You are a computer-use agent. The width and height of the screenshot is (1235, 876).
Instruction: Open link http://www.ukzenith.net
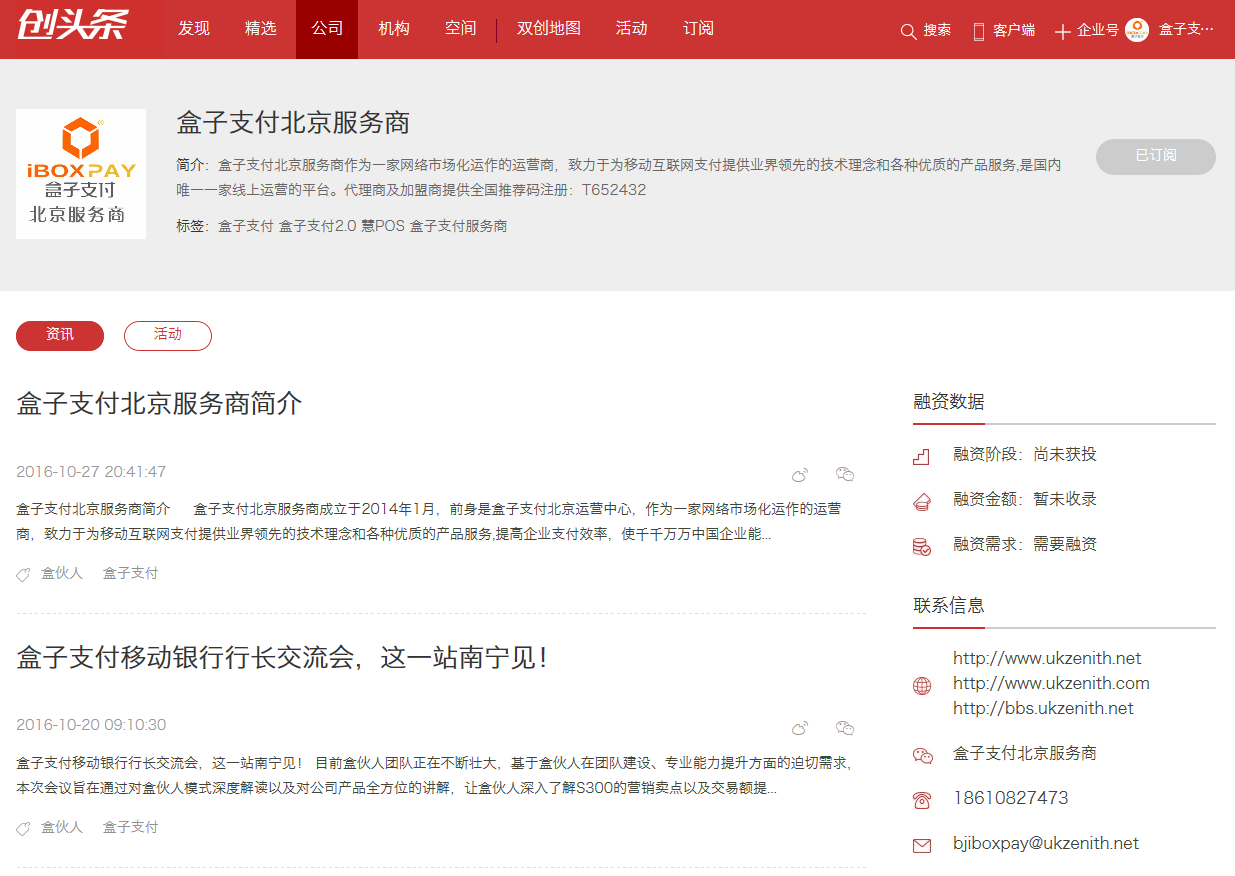tap(1047, 659)
